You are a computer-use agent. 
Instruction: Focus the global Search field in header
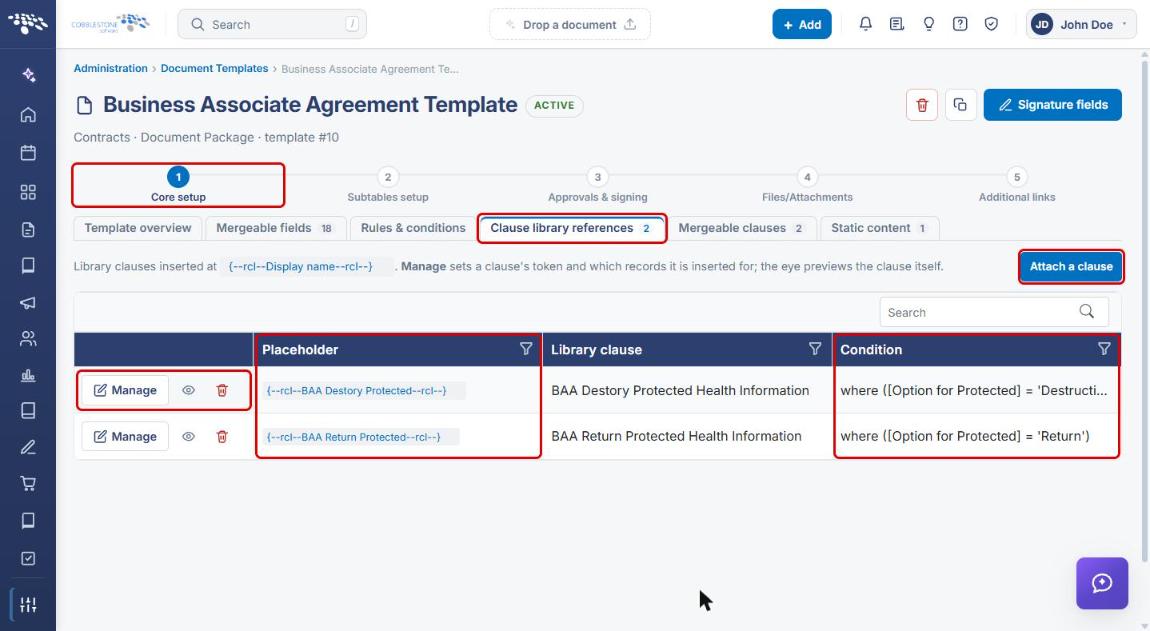[272, 24]
